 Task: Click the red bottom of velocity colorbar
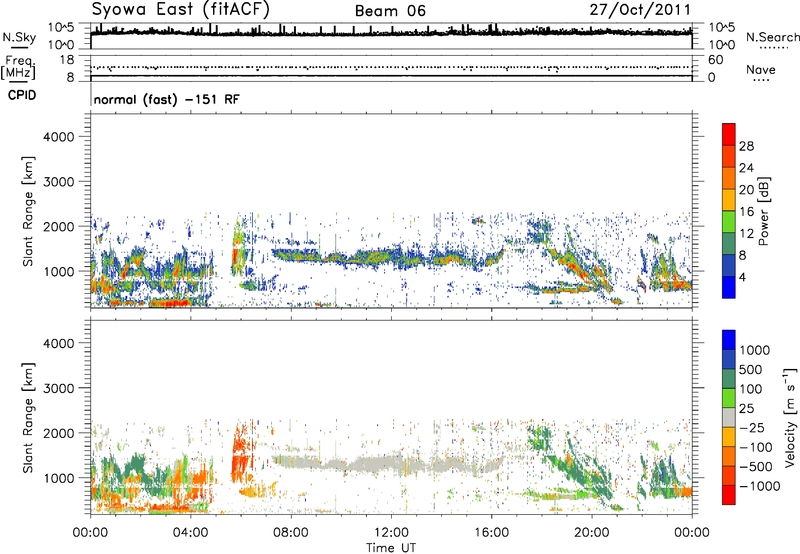(729, 495)
